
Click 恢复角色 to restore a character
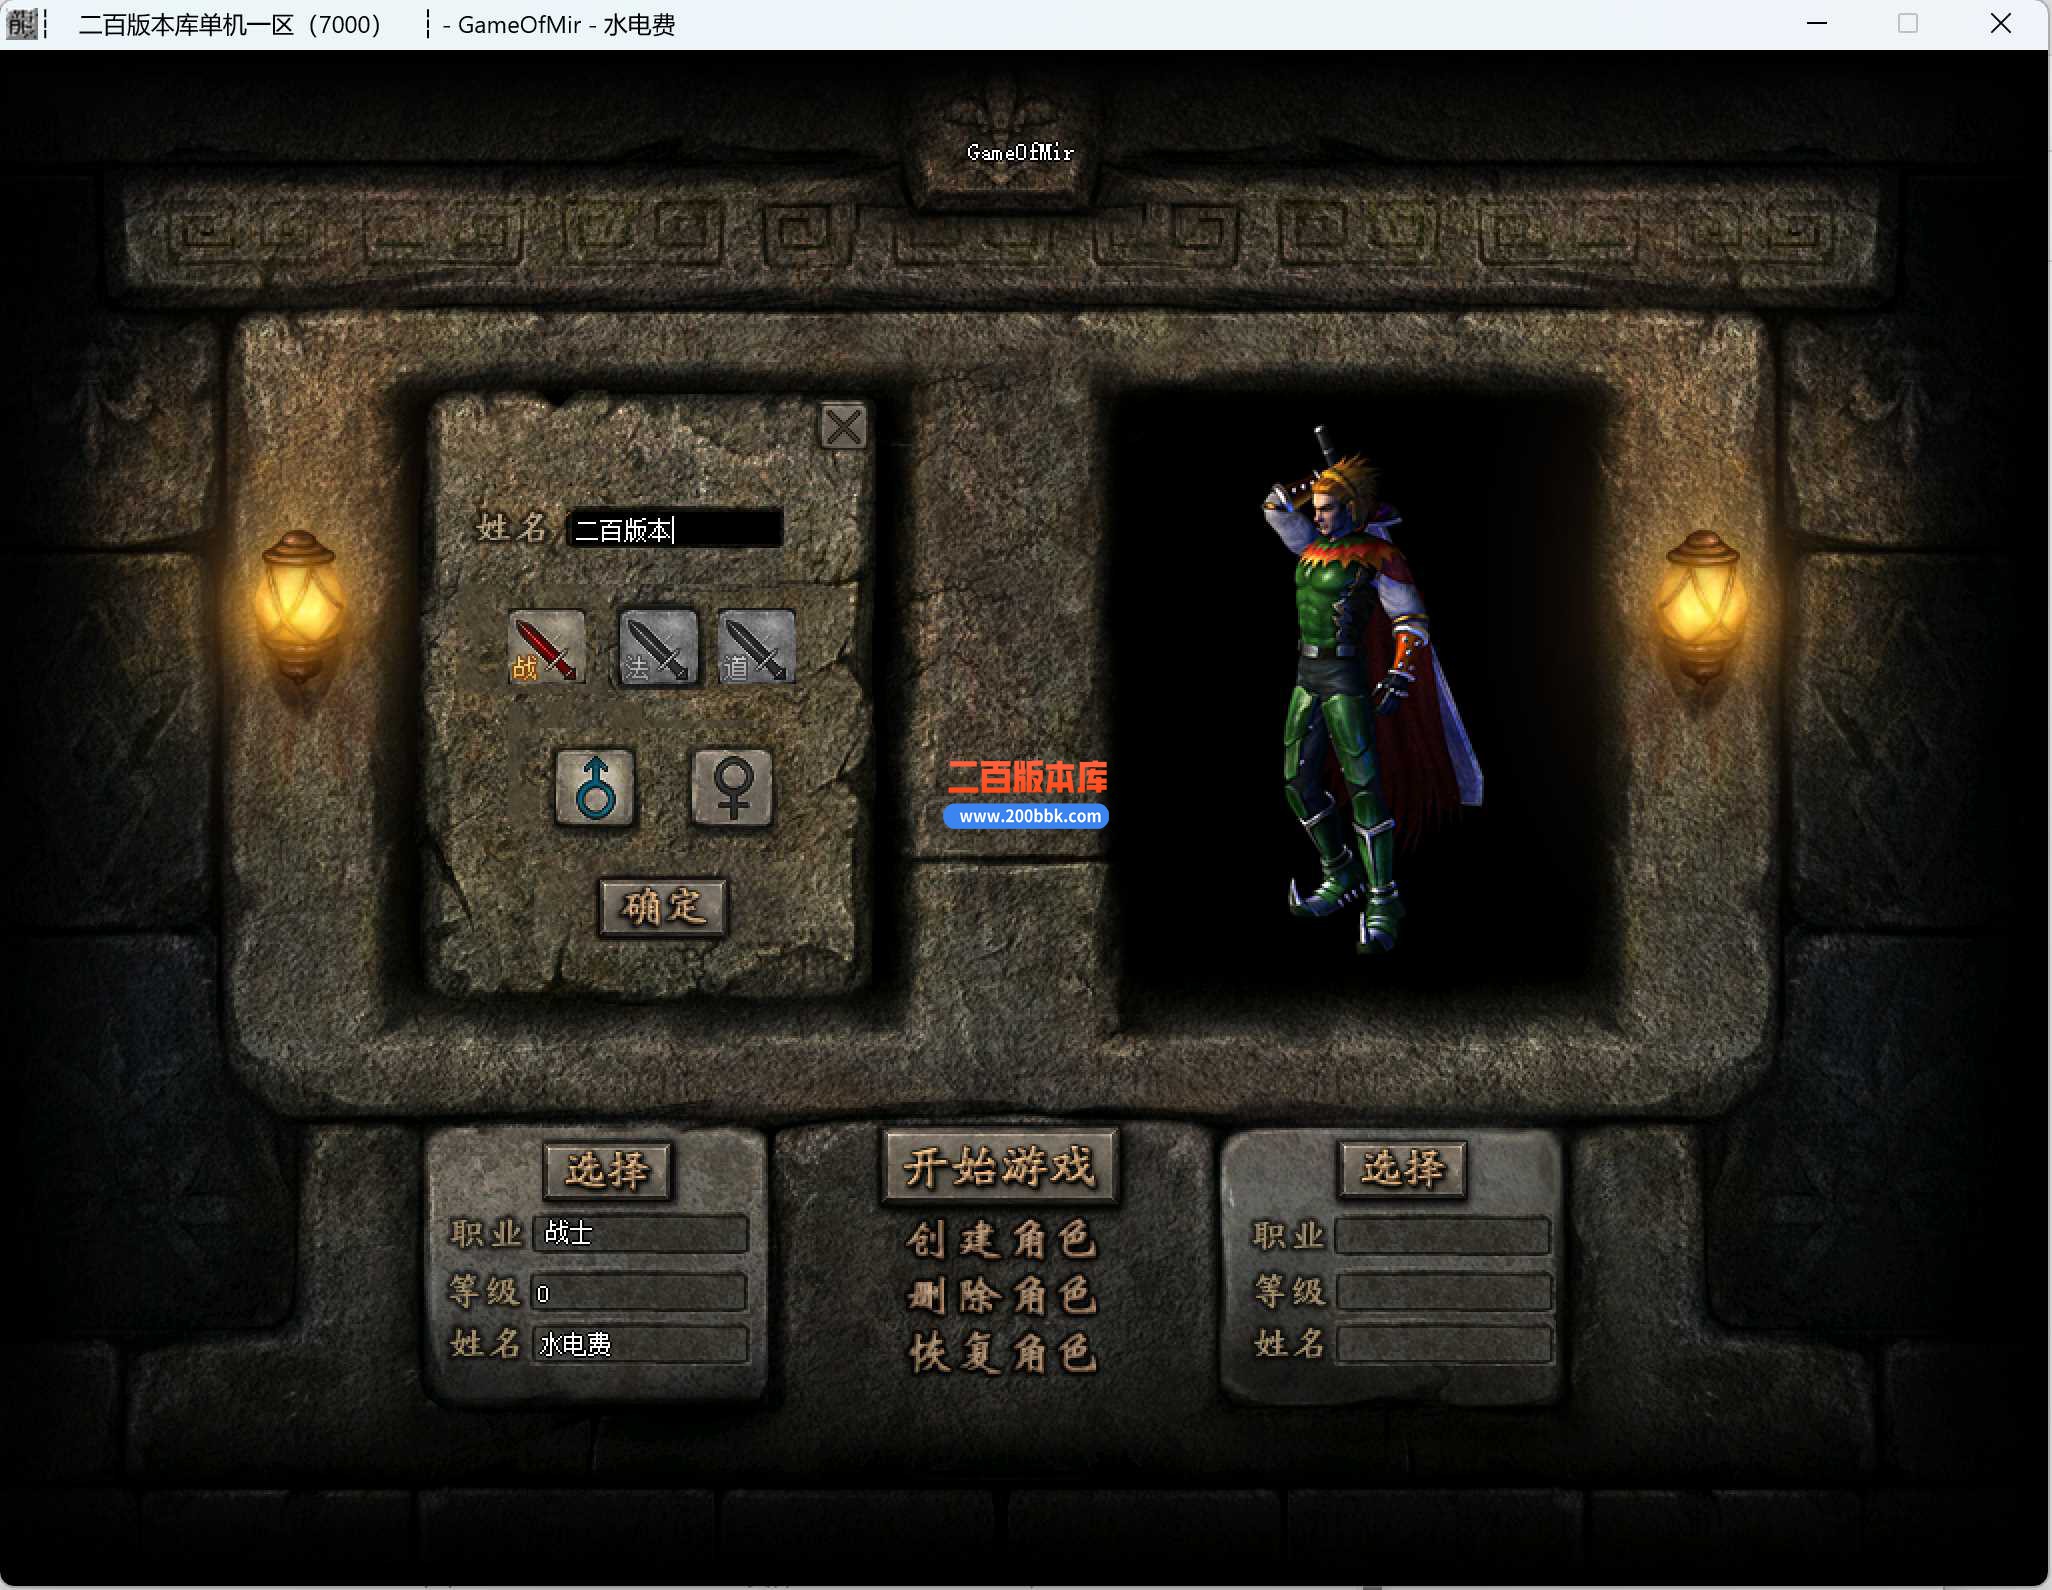[1001, 1353]
